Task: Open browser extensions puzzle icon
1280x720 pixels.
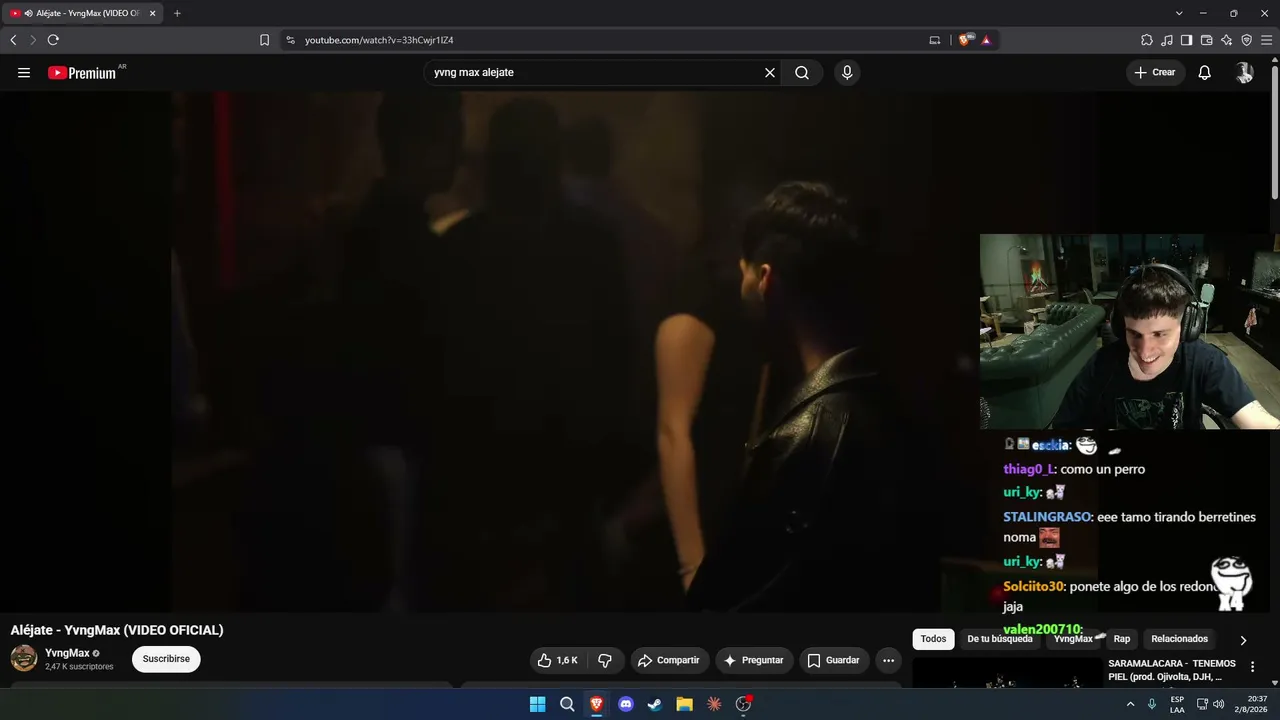Action: tap(1147, 40)
